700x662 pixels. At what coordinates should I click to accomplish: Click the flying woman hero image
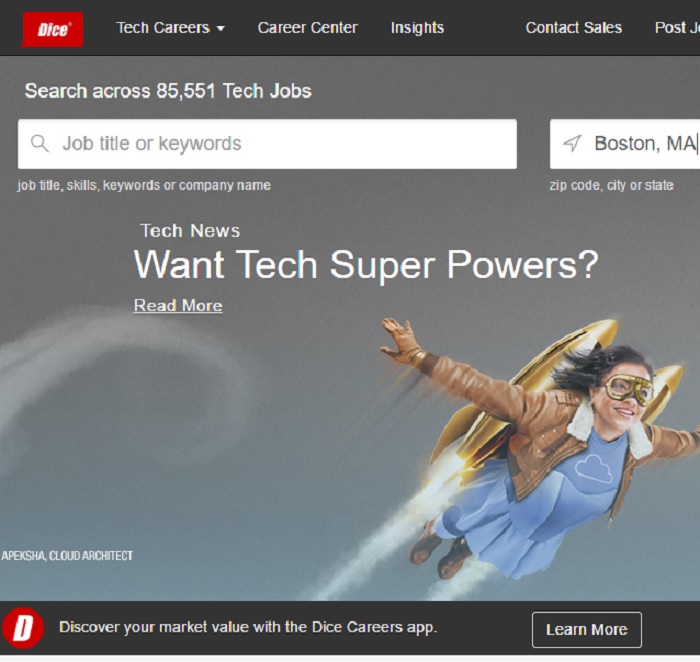pyautogui.click(x=540, y=440)
